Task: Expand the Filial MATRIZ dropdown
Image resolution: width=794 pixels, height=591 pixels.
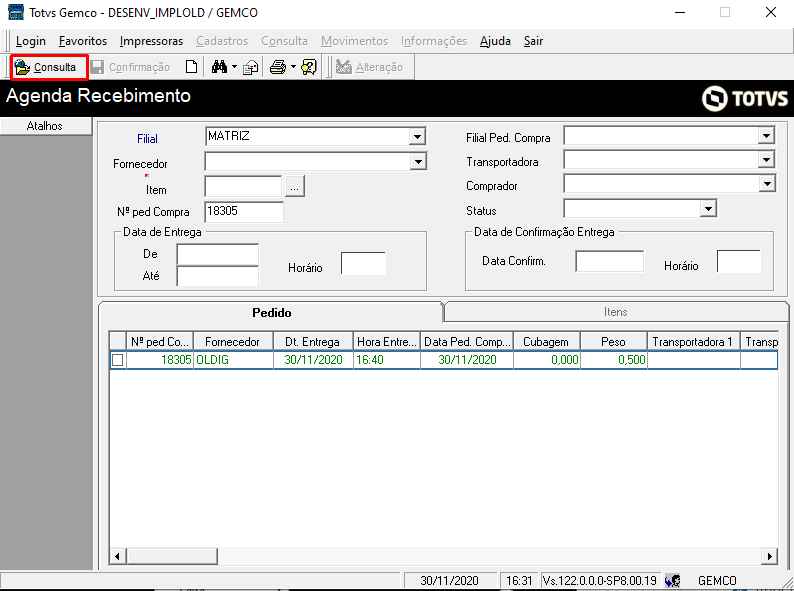Action: coord(417,136)
